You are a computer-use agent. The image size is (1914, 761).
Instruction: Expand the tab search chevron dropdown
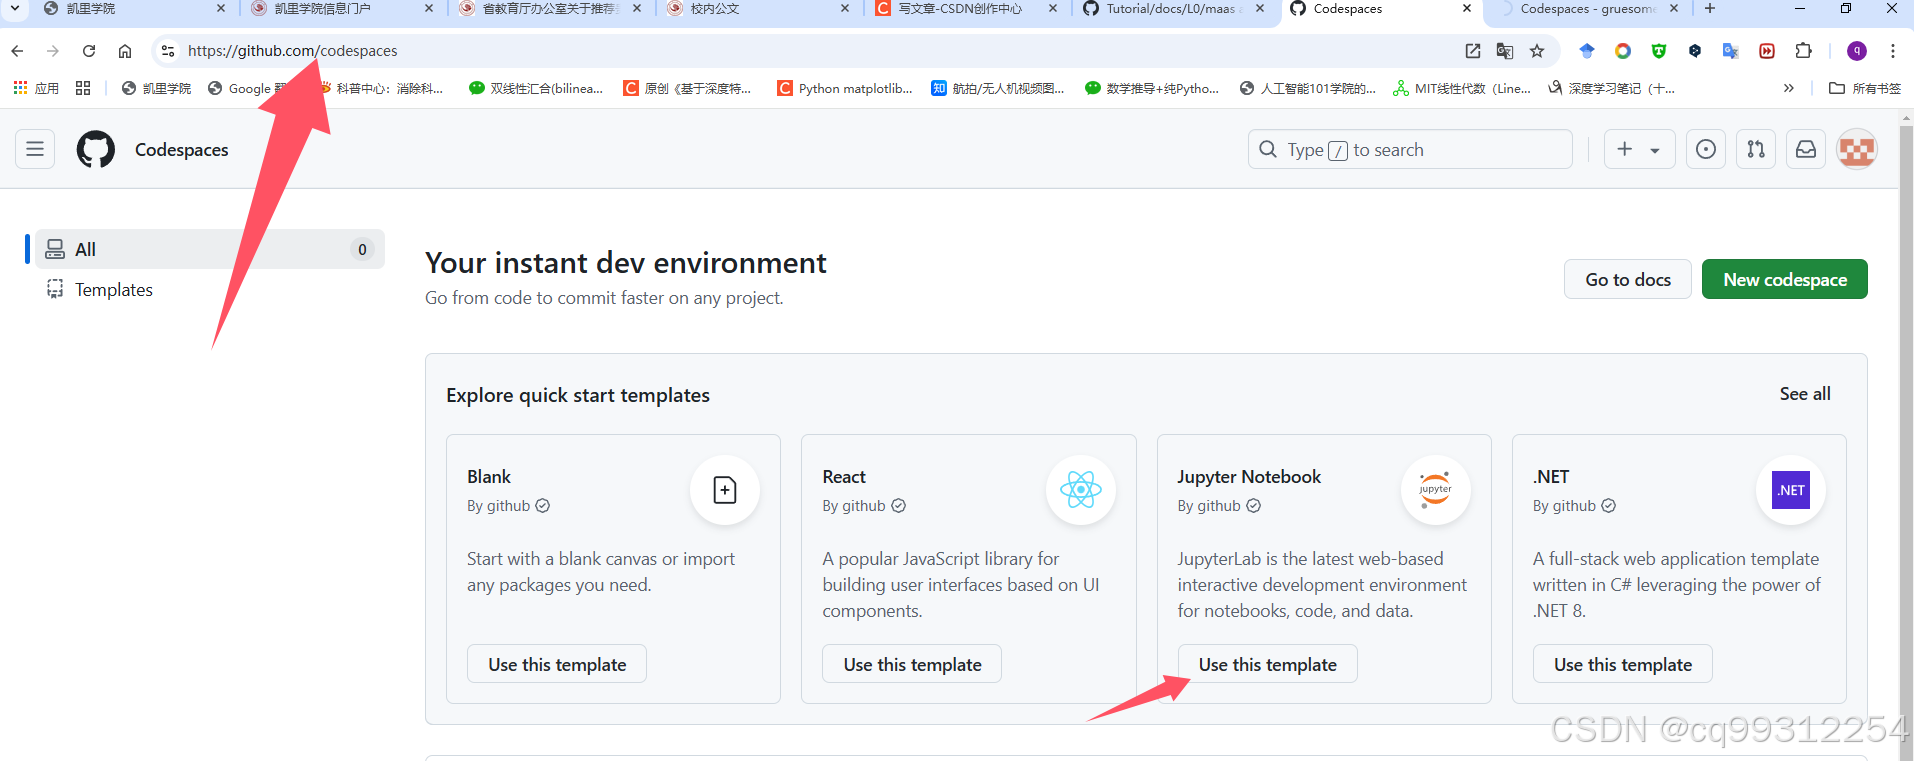coord(14,9)
